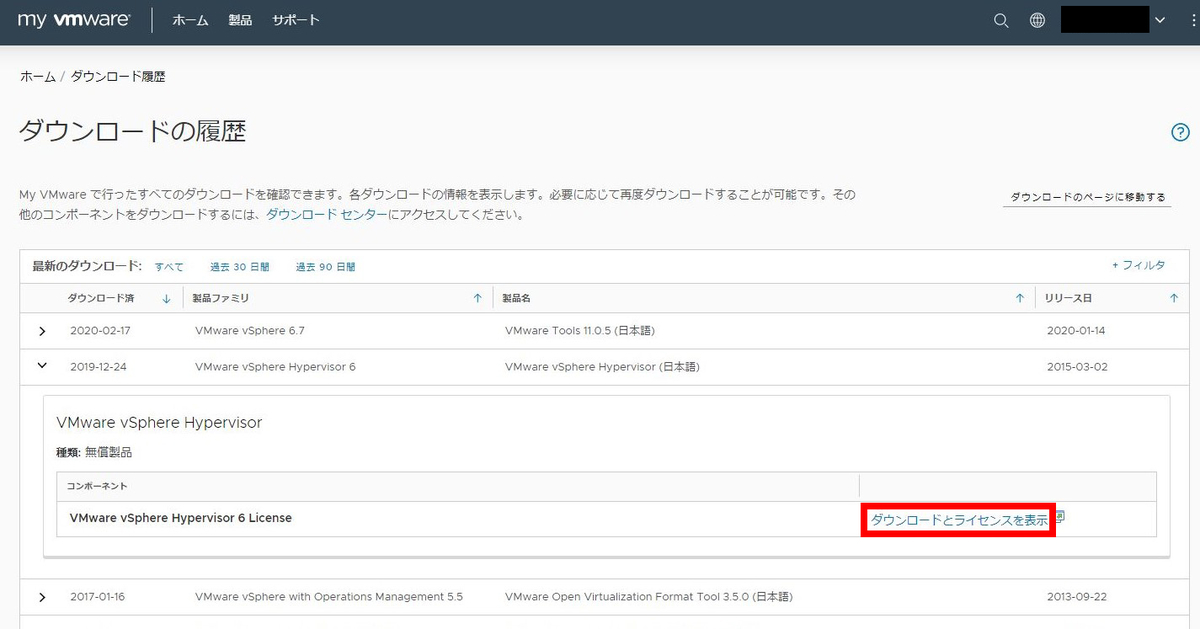
Task: Select the すべて filter option
Action: click(x=169, y=267)
